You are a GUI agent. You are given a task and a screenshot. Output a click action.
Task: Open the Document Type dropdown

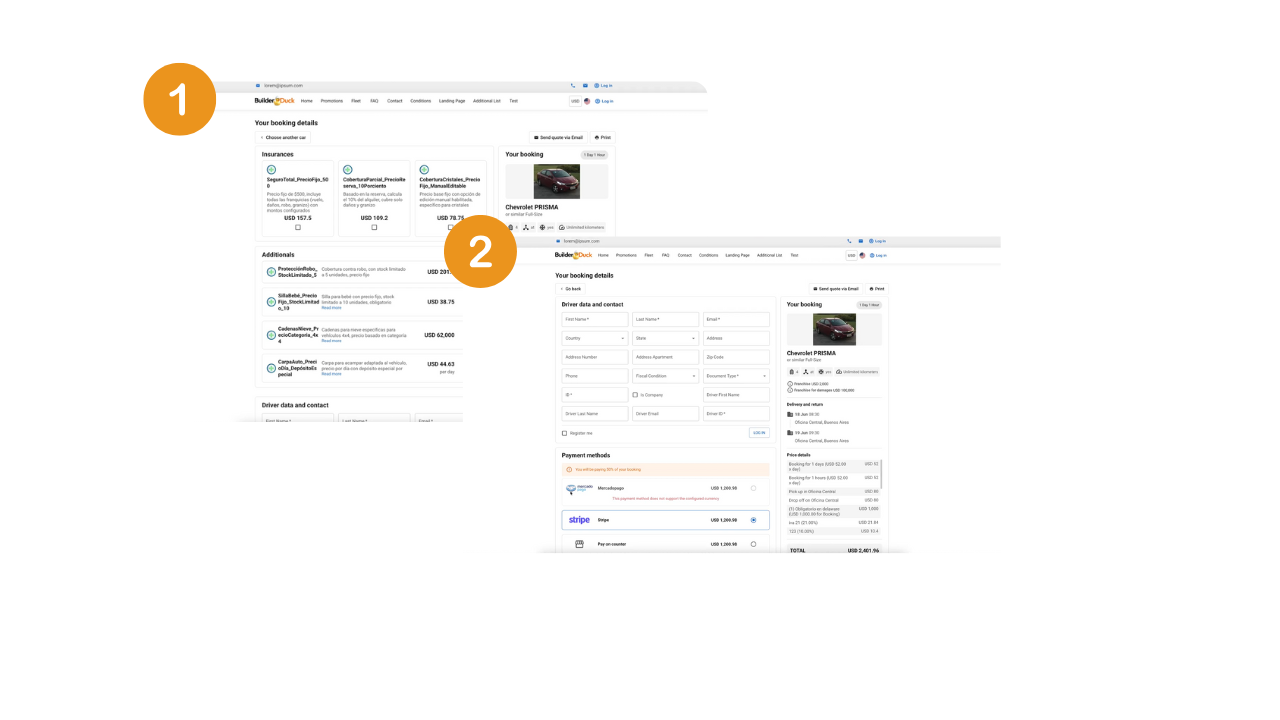coord(736,376)
